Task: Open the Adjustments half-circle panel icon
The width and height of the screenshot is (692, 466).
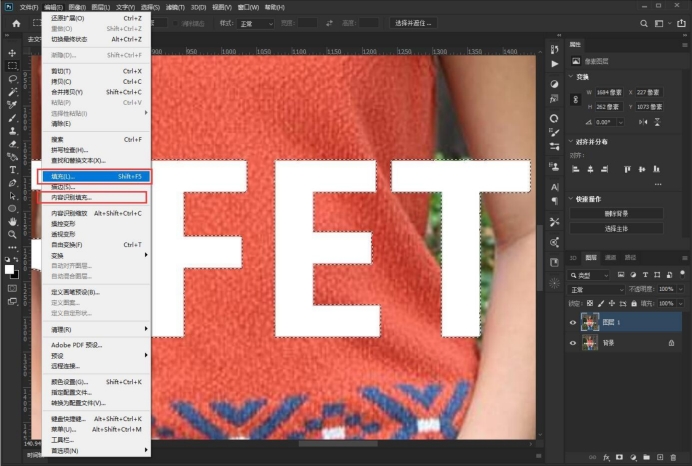Action: [555, 84]
